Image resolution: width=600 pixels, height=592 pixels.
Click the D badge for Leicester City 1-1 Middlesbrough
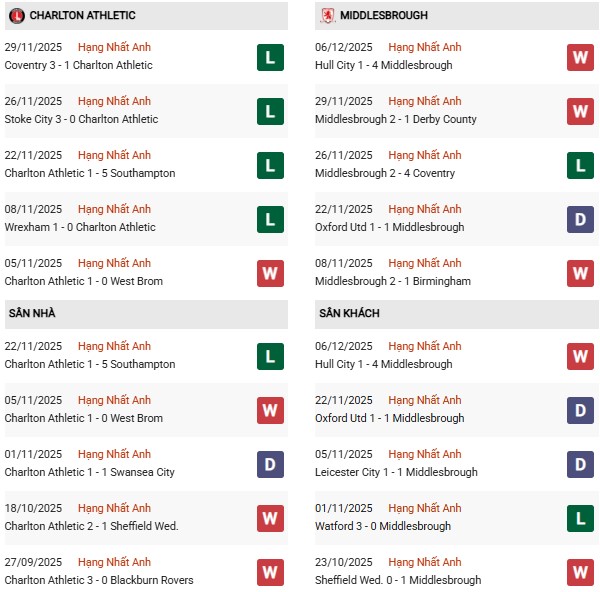click(x=580, y=464)
